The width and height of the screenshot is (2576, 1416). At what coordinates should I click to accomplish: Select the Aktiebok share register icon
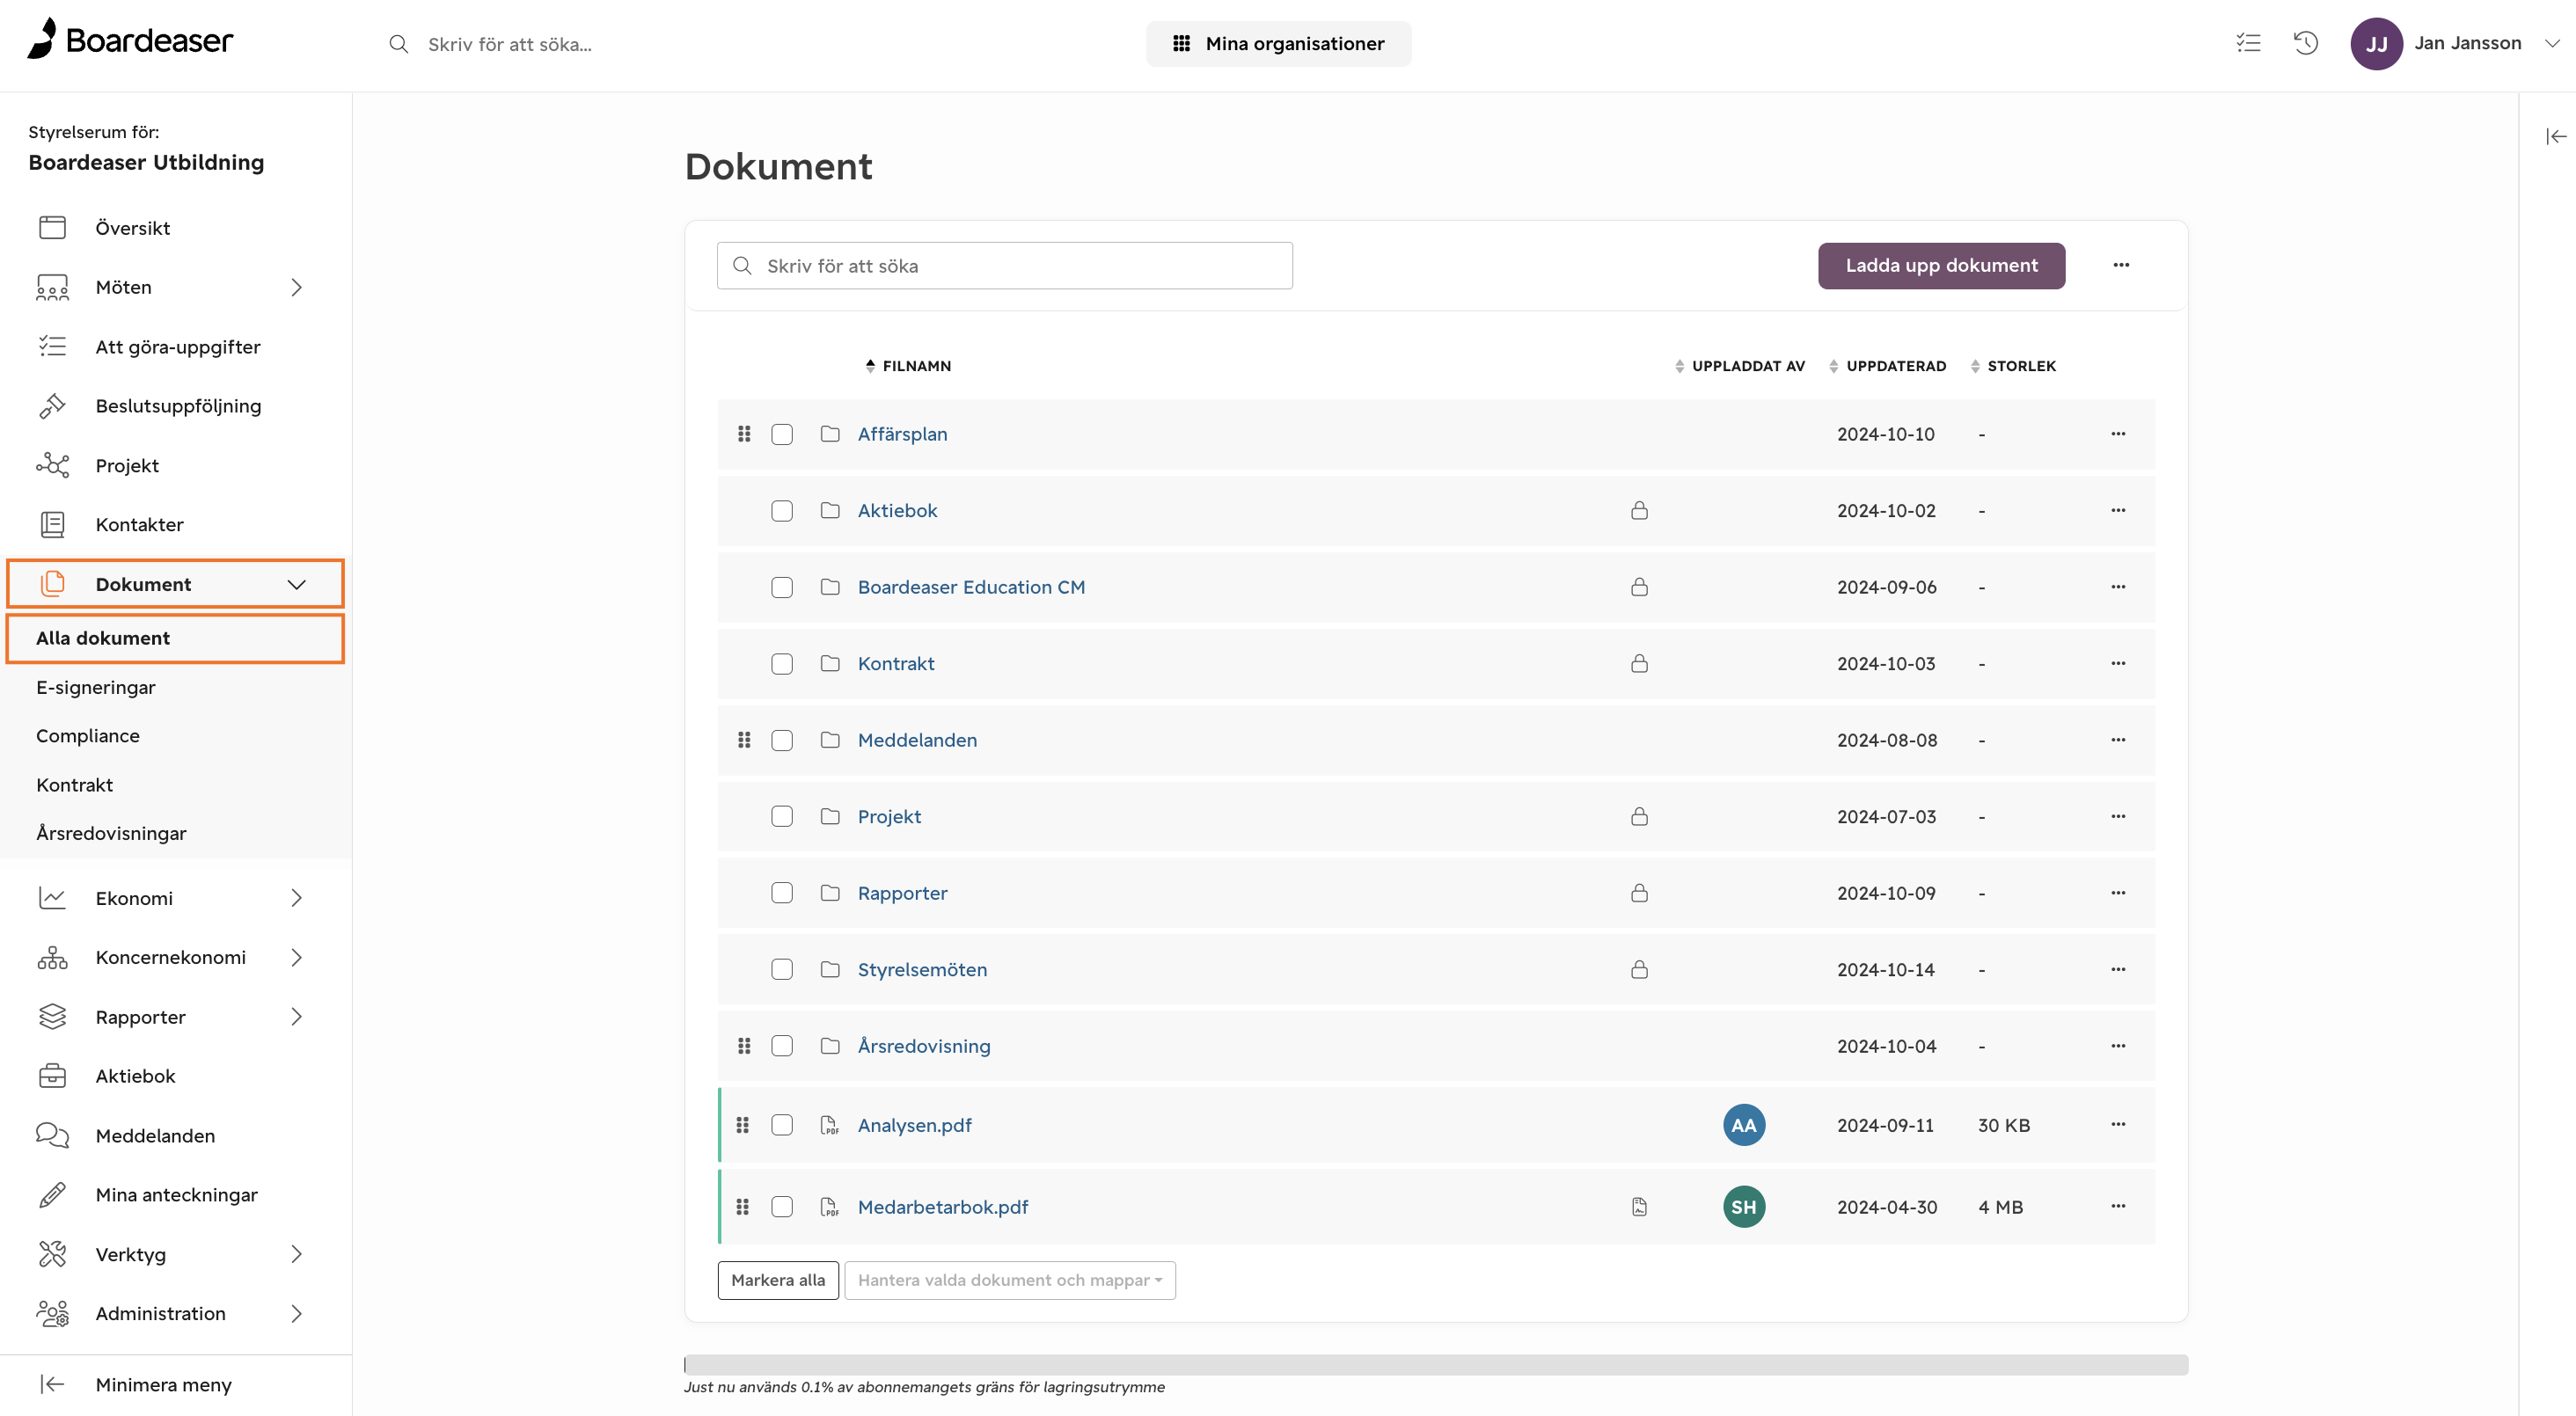pyautogui.click(x=52, y=1075)
